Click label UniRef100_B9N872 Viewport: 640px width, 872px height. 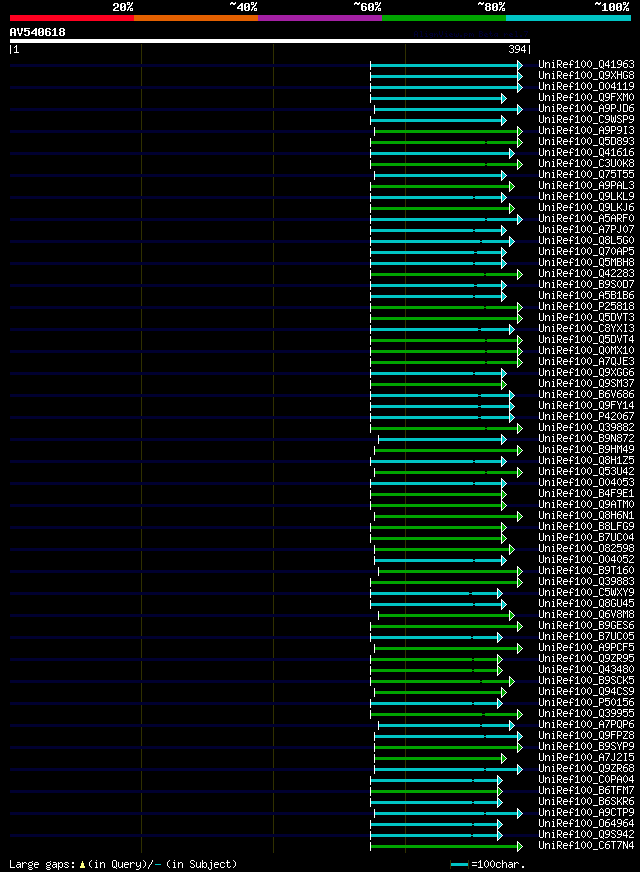586,439
